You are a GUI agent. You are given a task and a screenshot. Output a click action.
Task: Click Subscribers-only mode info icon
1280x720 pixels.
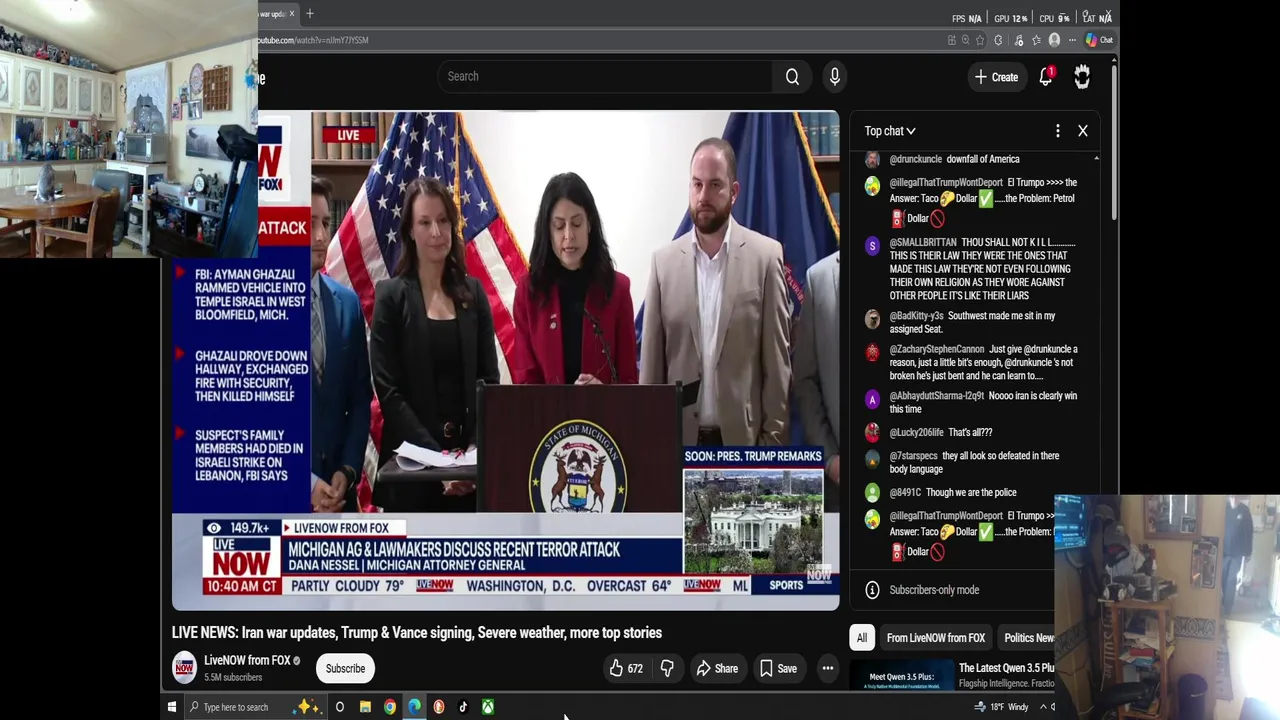872,590
